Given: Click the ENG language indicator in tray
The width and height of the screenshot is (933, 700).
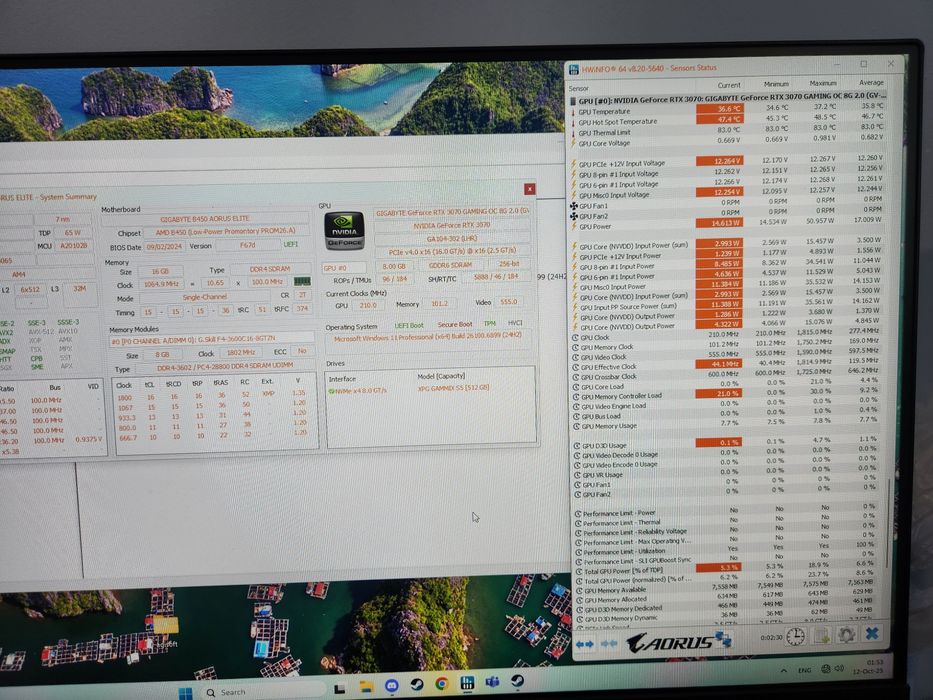Looking at the screenshot, I should coord(804,670).
